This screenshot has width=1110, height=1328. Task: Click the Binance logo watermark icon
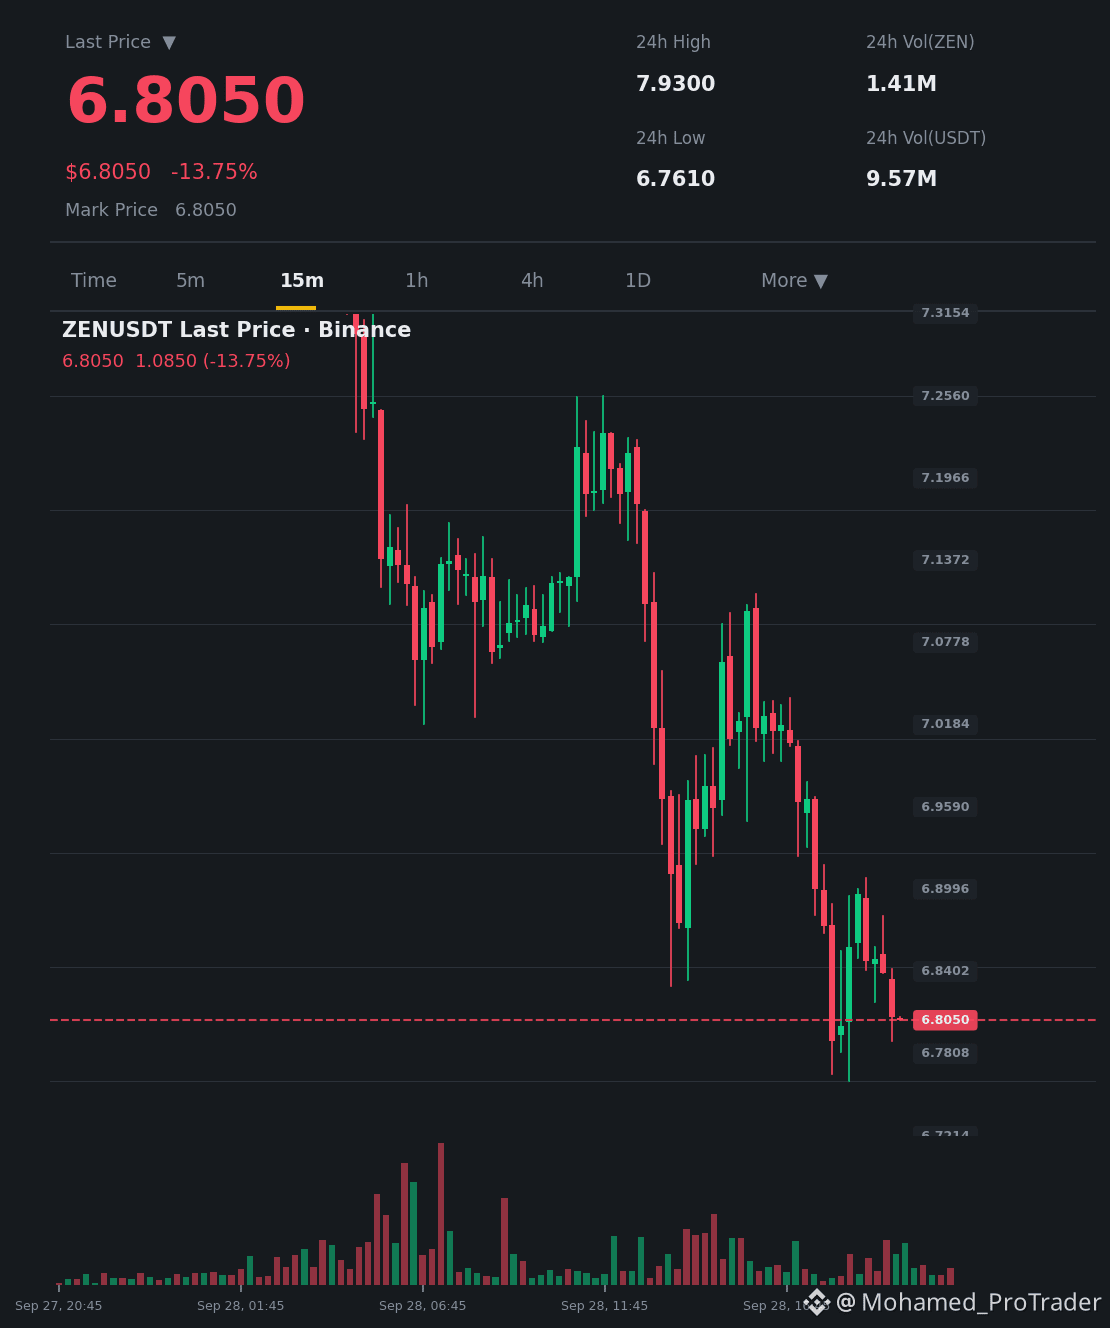pyautogui.click(x=817, y=1301)
